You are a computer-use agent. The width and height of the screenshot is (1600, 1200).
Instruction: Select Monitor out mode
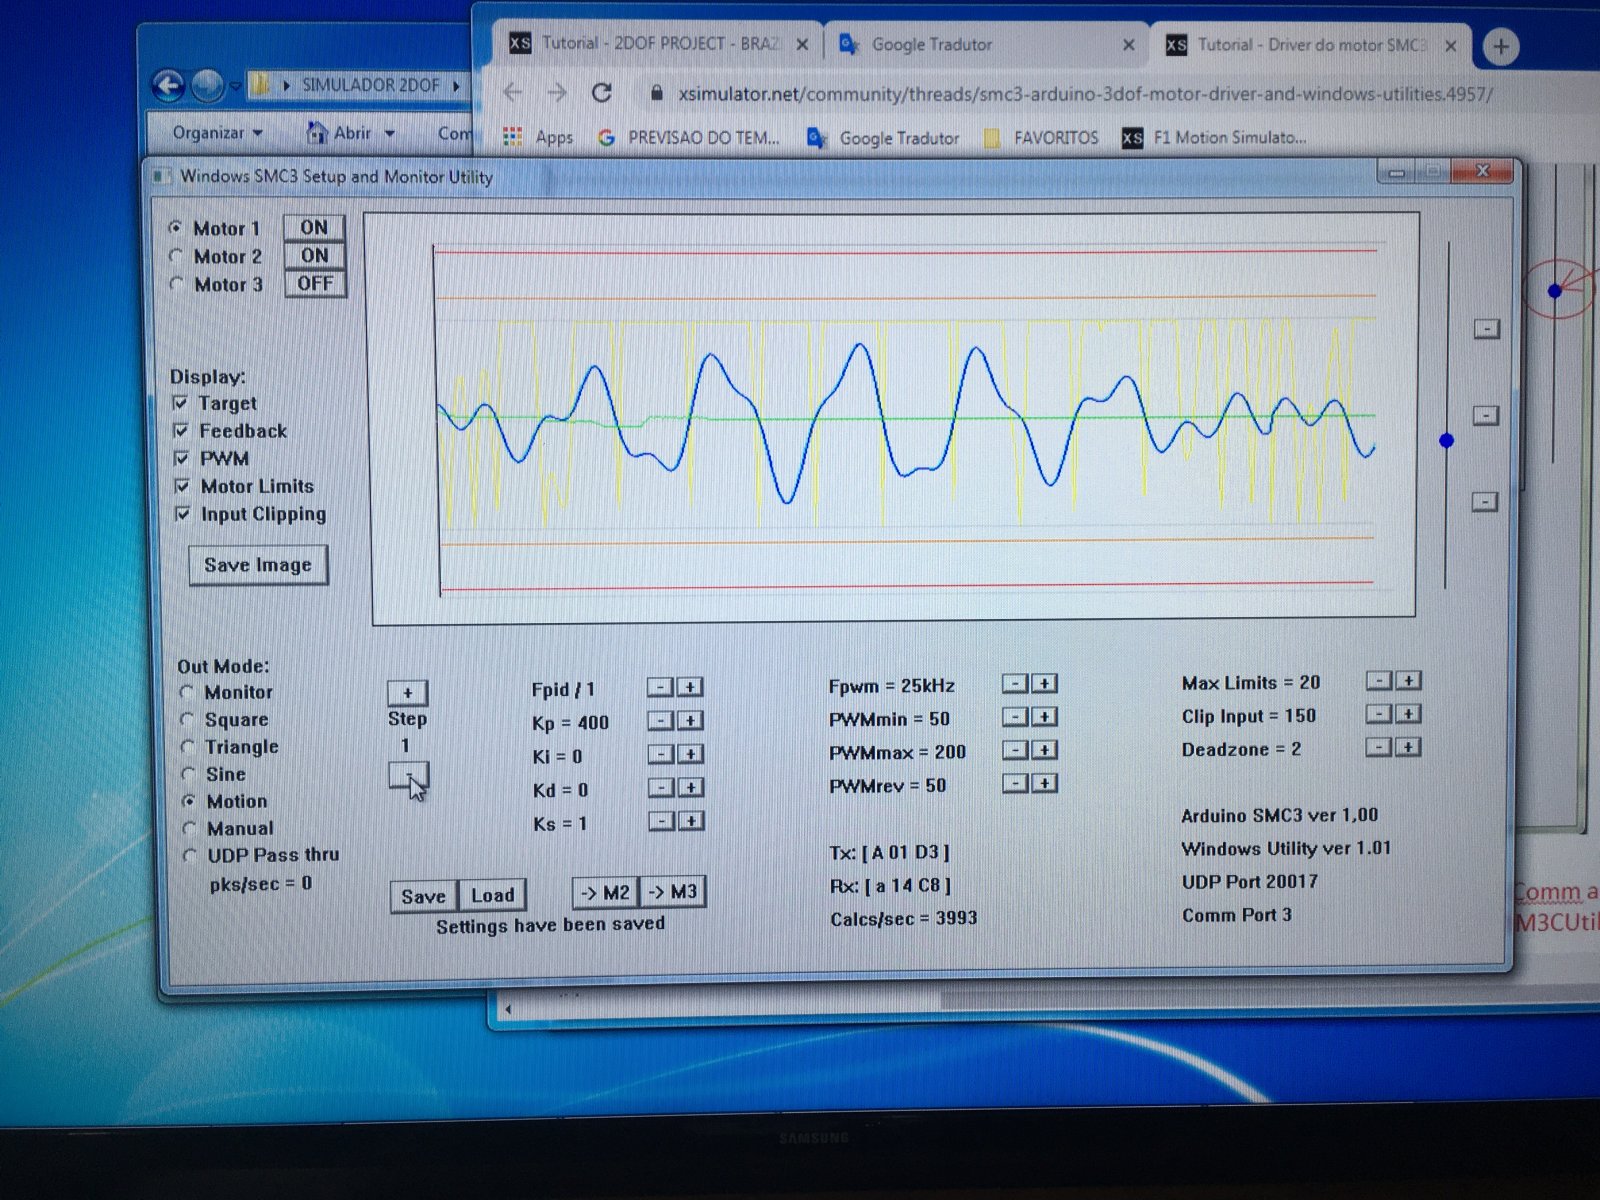pos(187,692)
